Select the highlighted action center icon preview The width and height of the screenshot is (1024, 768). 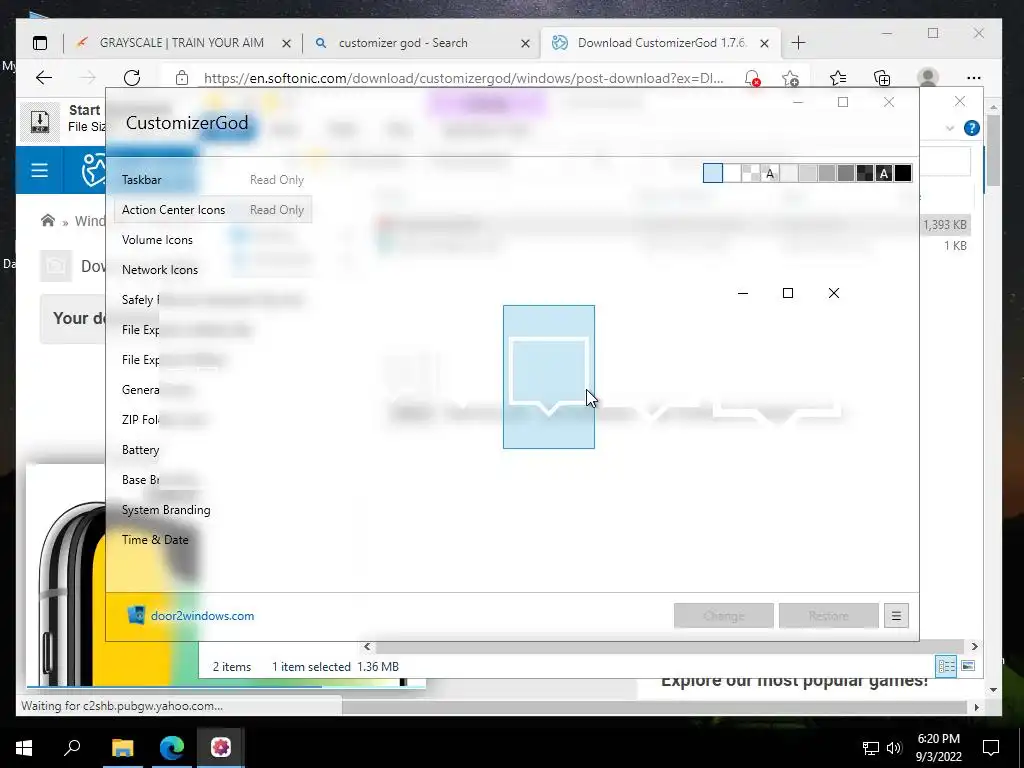(x=549, y=377)
